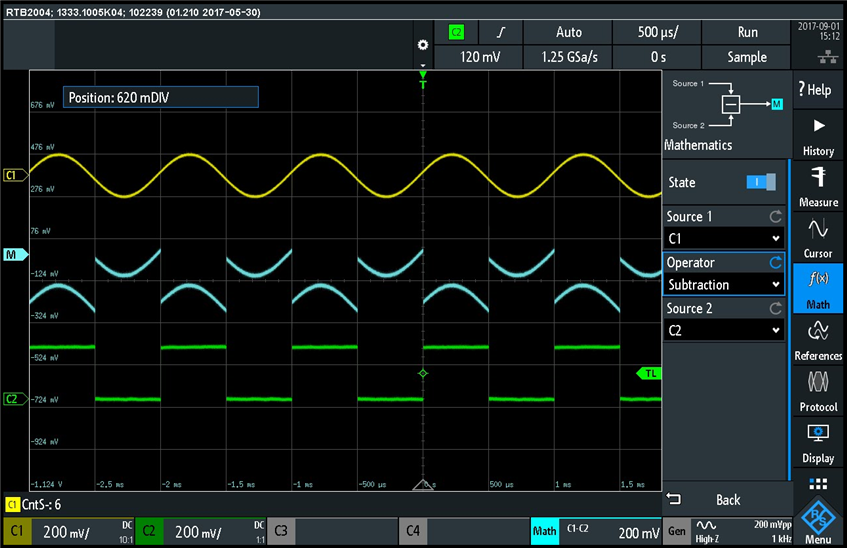Open the Help icon in sidebar
The height and width of the screenshot is (548, 847).
click(817, 90)
